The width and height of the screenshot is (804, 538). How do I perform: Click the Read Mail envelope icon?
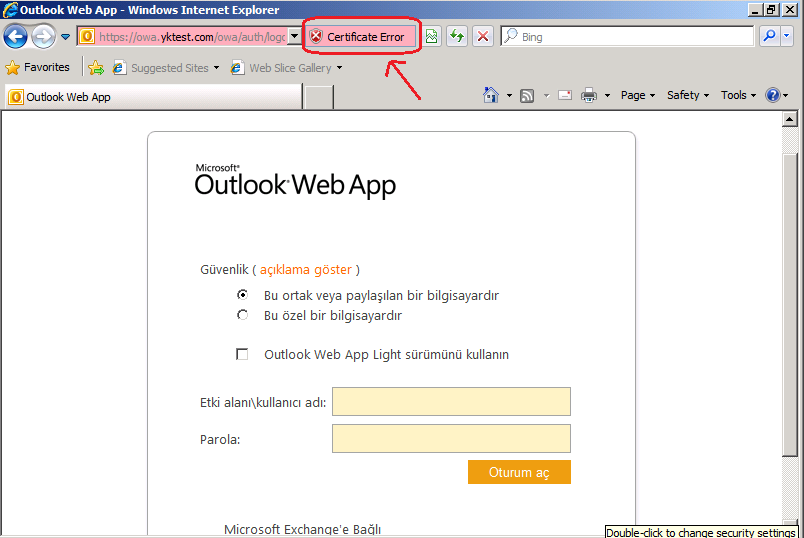(x=565, y=95)
